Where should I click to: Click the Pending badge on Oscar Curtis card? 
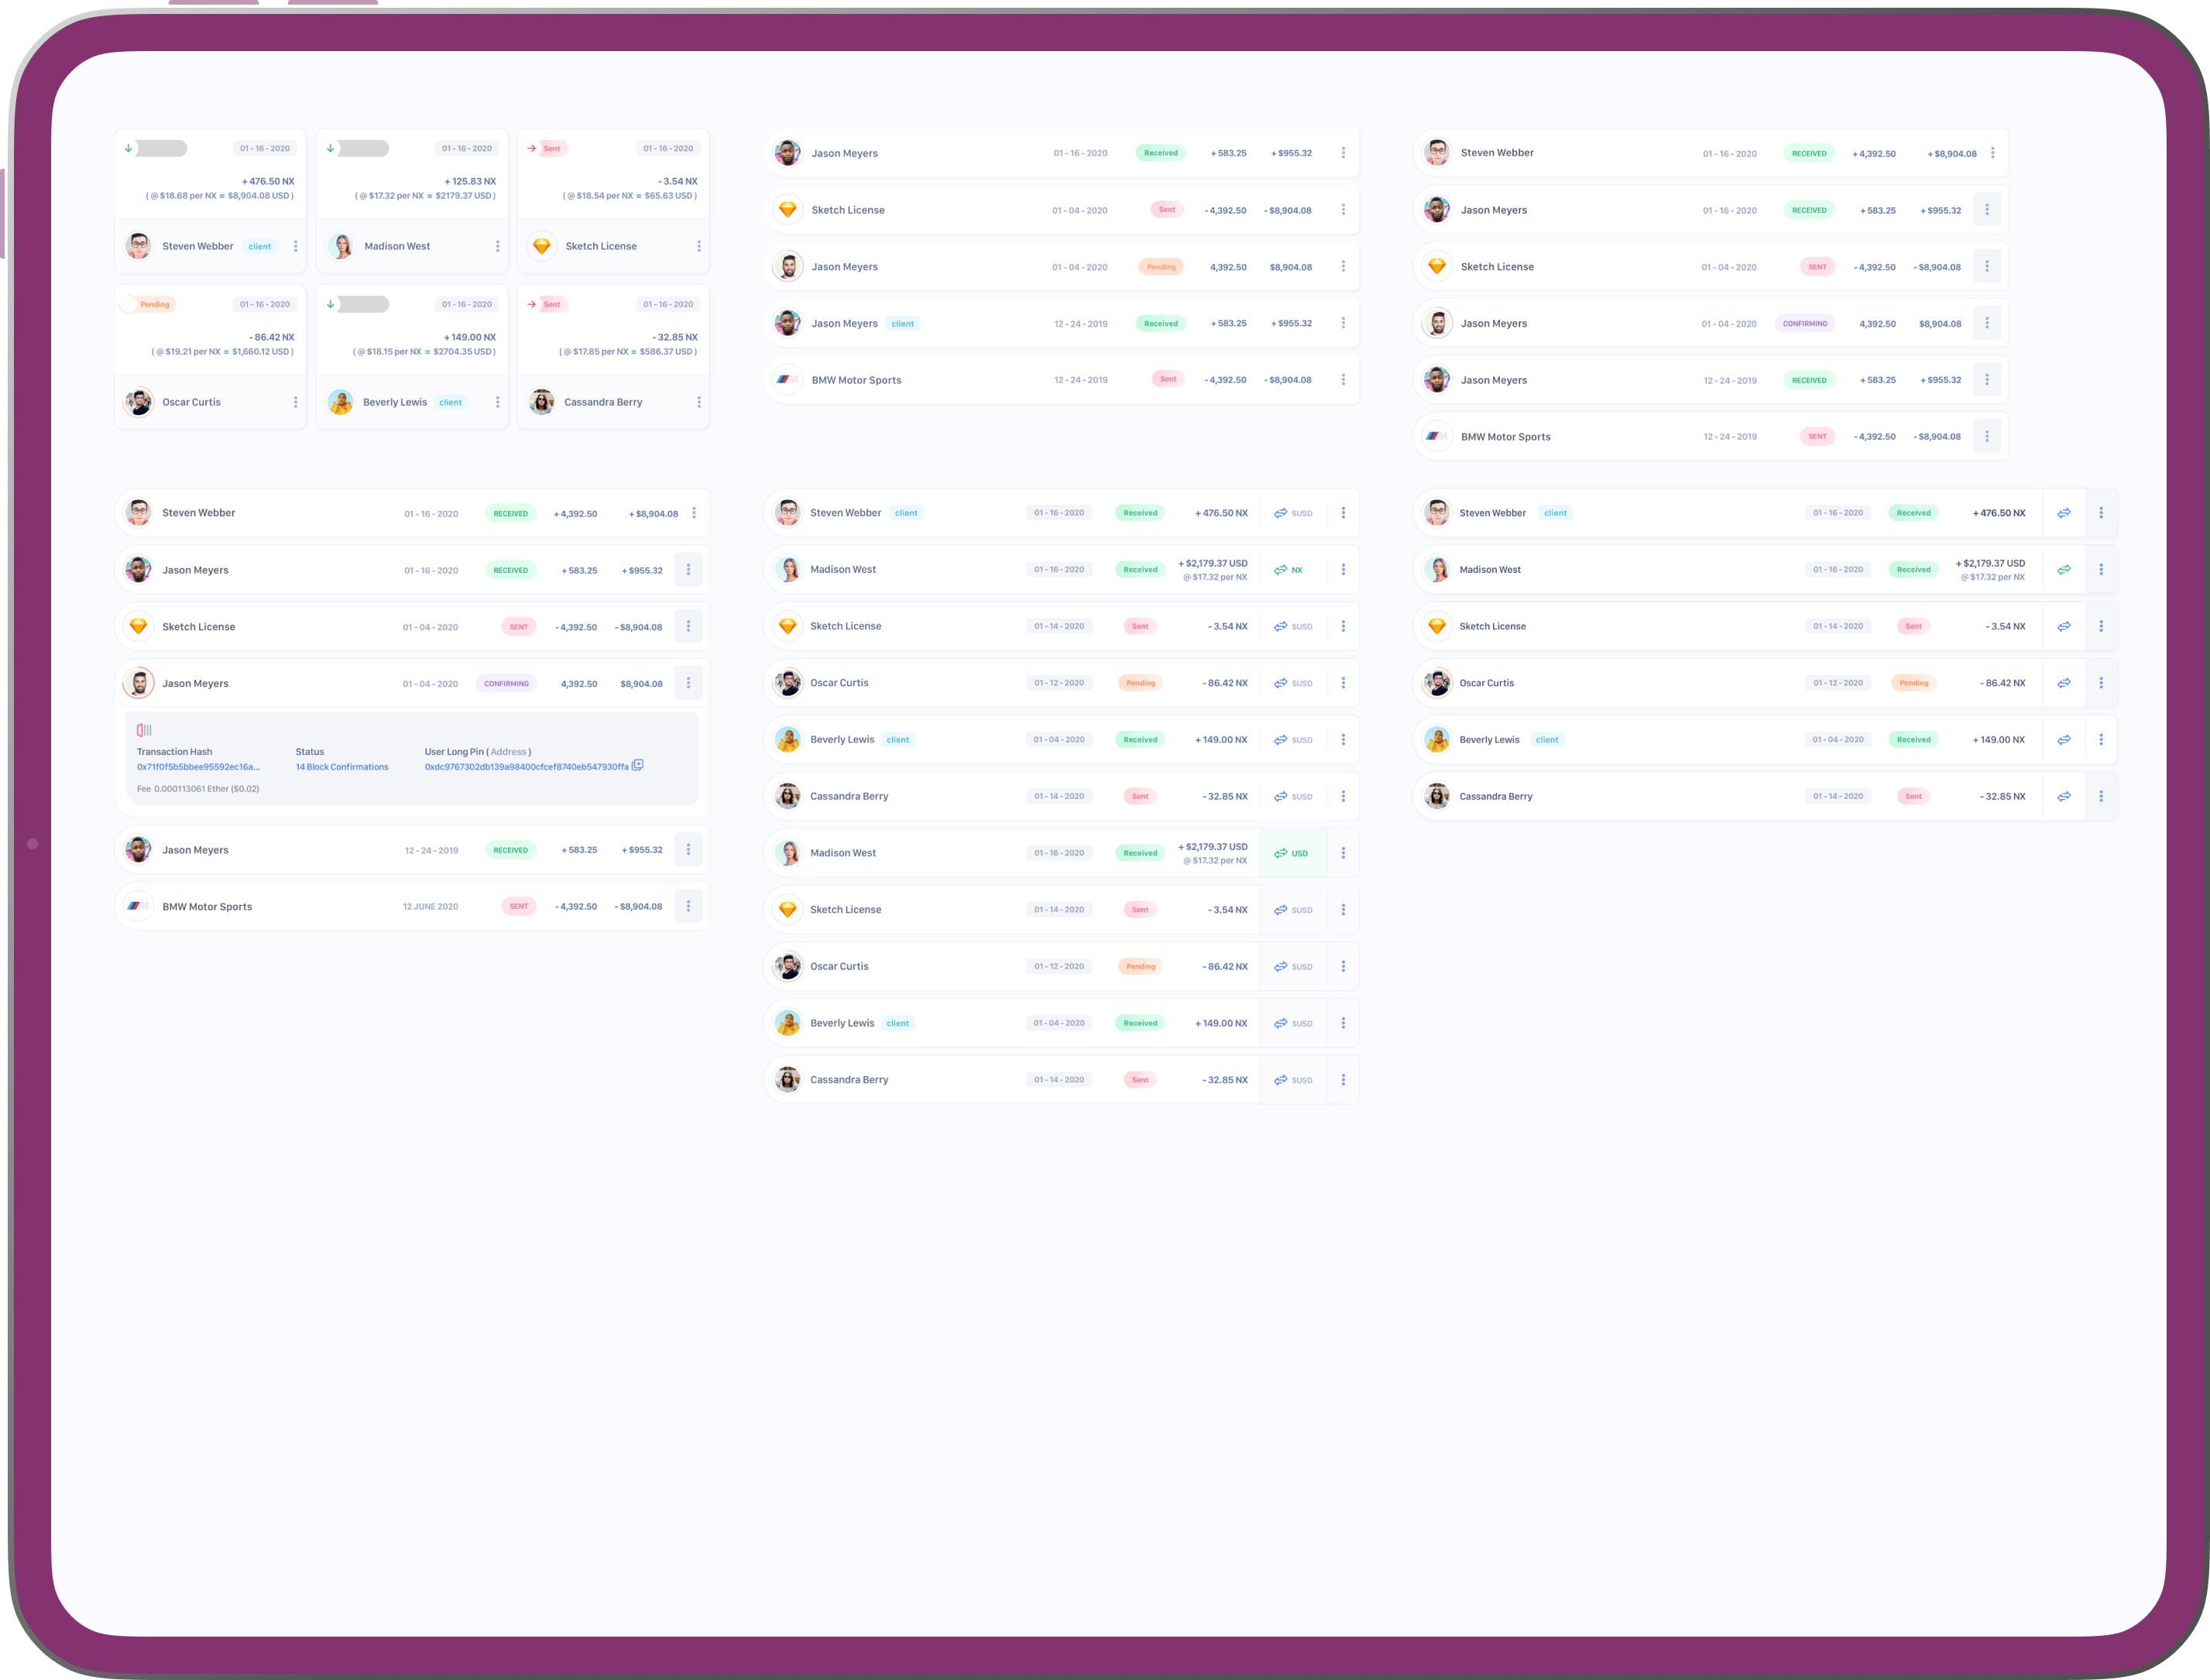pos(154,304)
